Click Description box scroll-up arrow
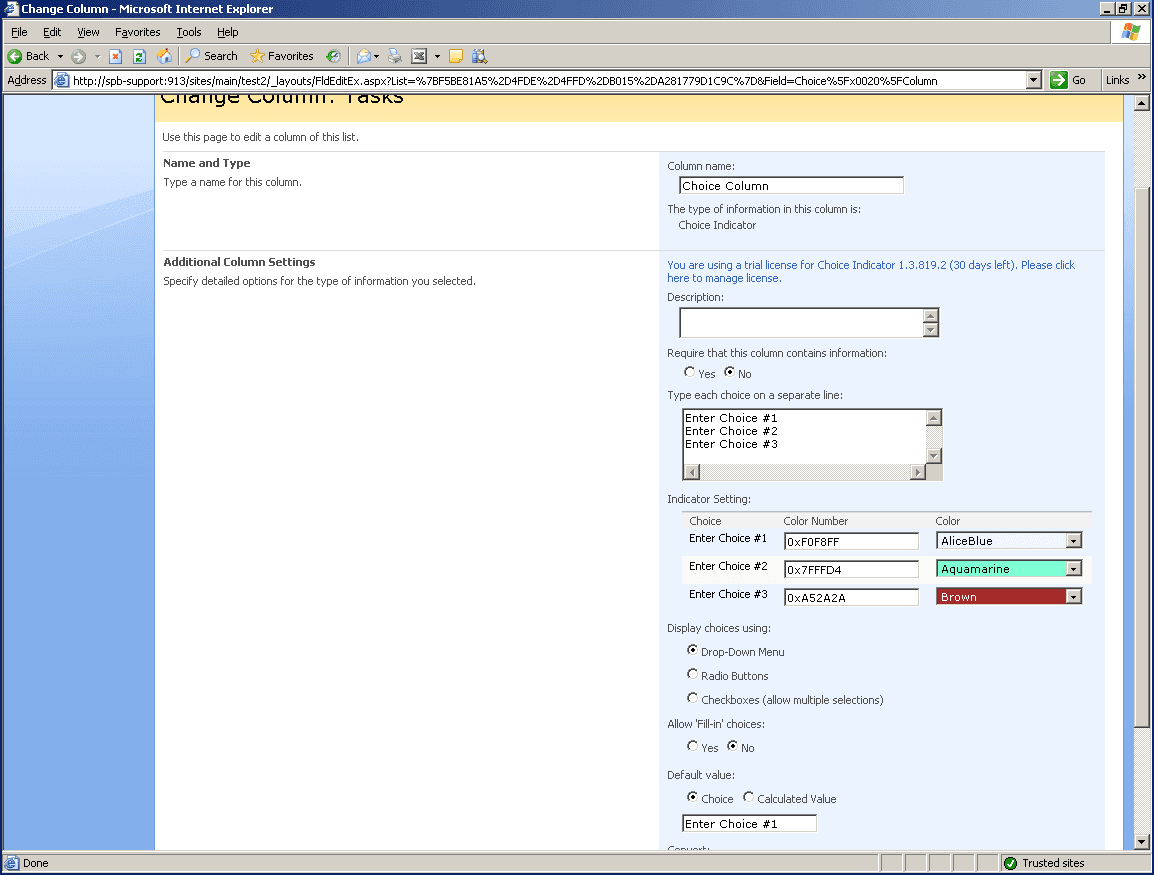 (x=931, y=316)
